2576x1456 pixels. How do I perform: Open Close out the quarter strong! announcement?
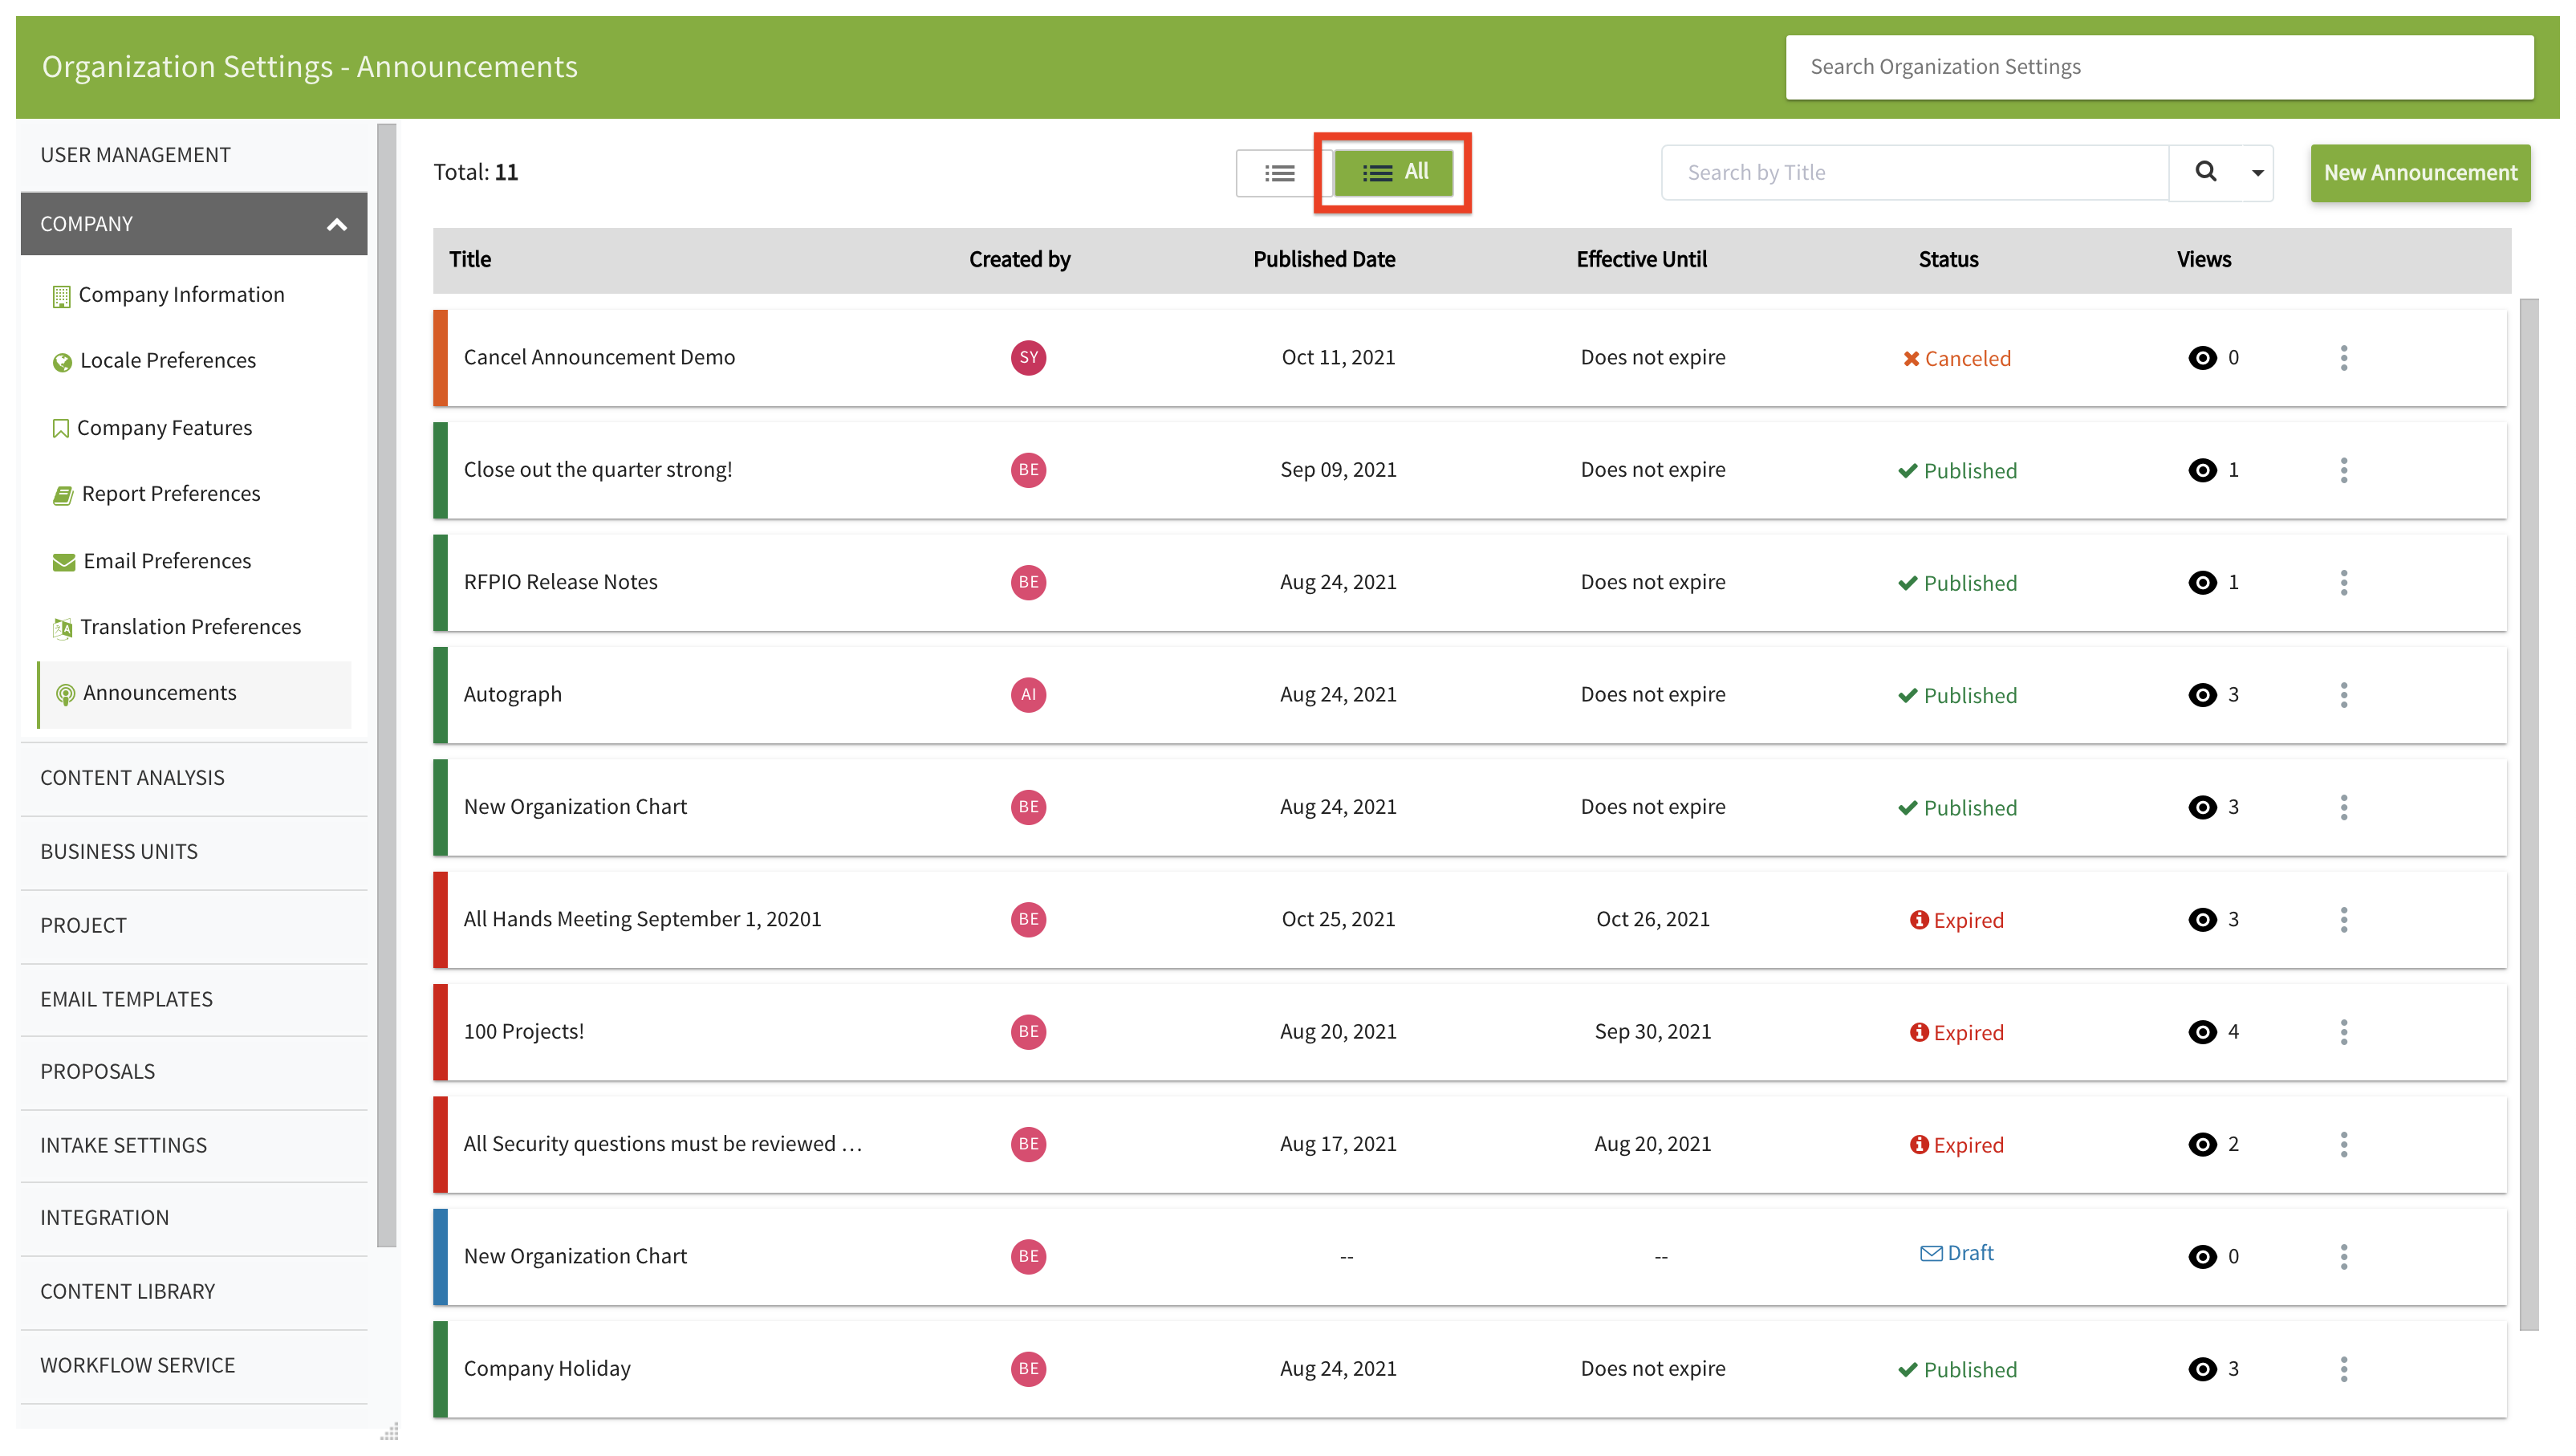coord(598,469)
